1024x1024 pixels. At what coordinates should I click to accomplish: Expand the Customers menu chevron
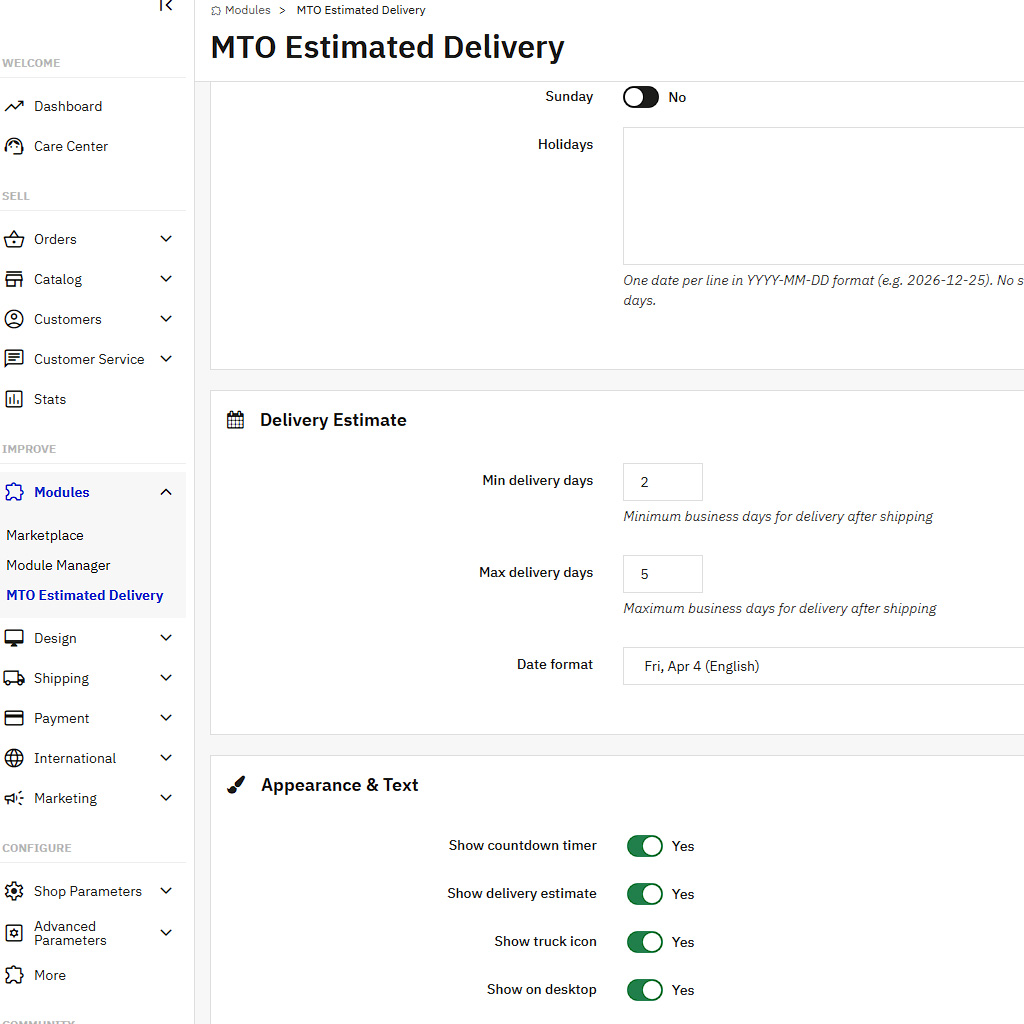(166, 319)
